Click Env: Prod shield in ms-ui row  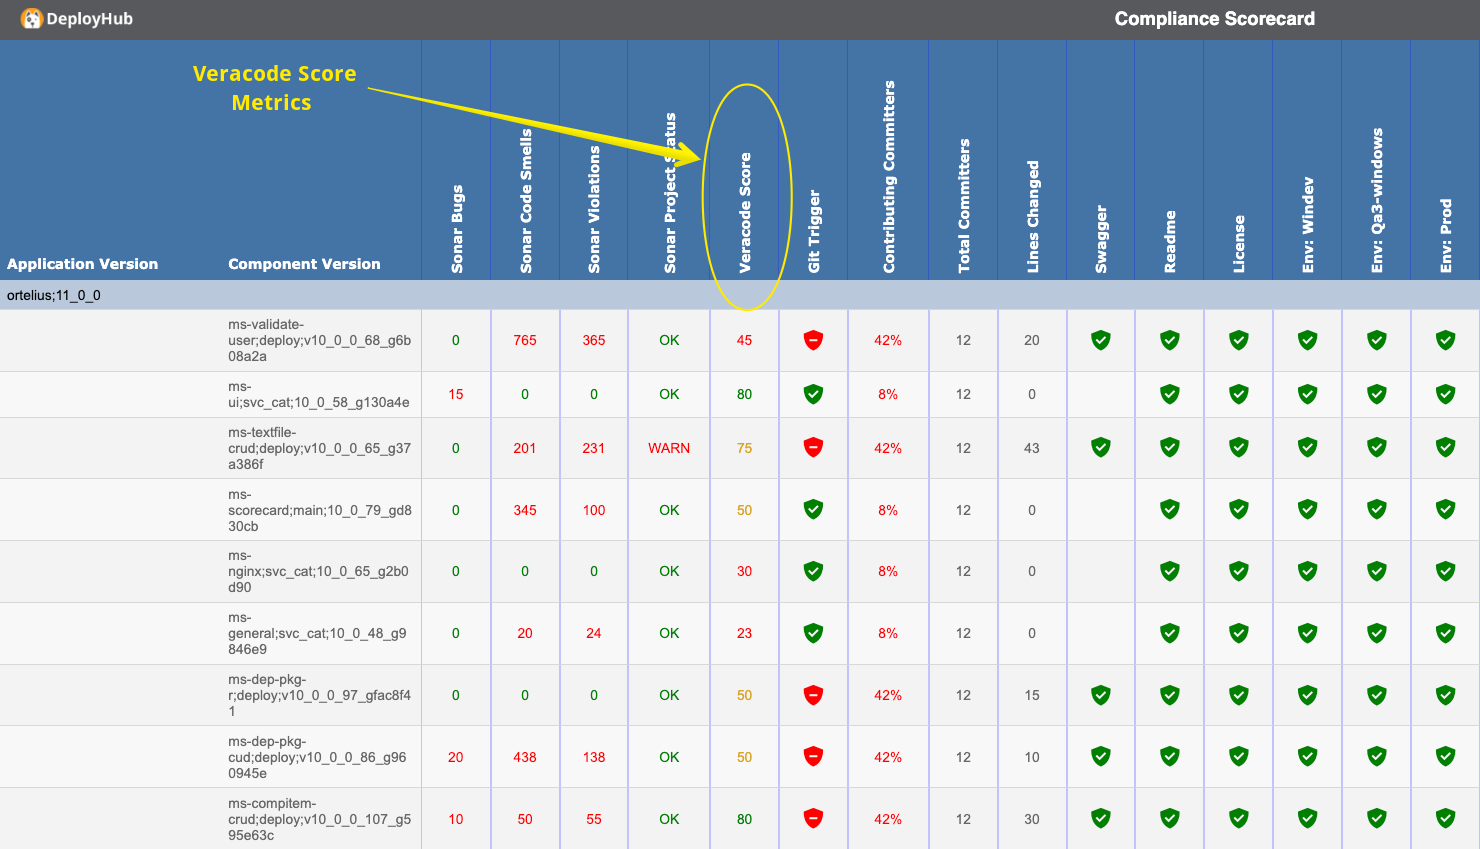coord(1445,394)
